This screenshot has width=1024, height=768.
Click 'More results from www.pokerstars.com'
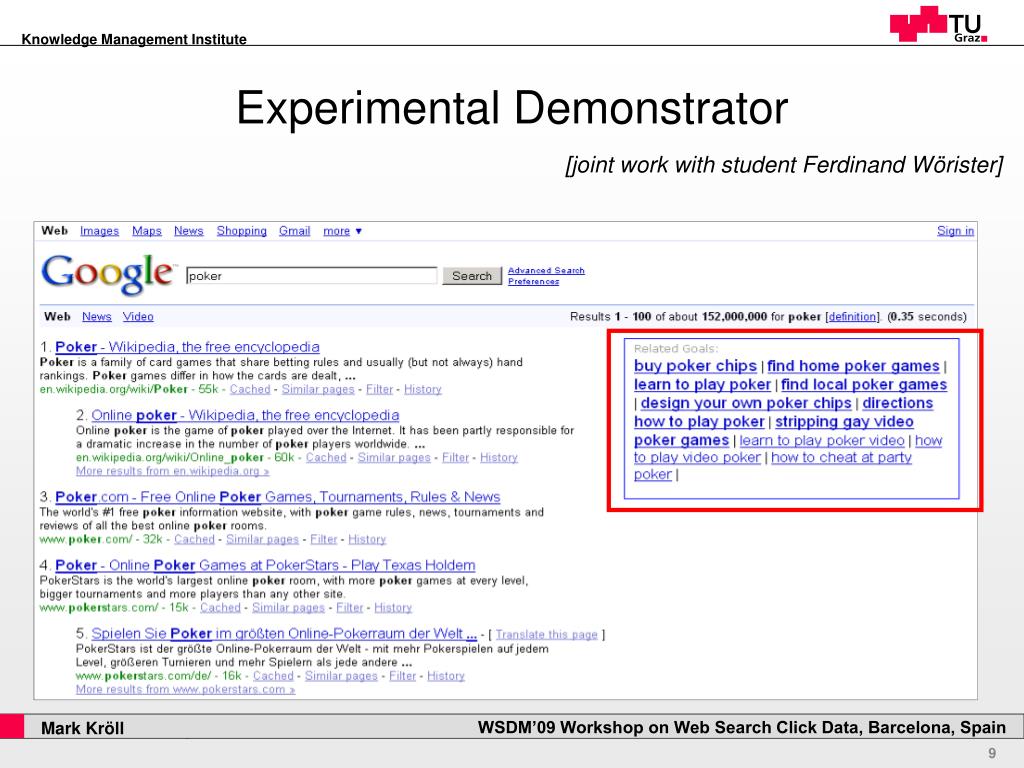(185, 690)
